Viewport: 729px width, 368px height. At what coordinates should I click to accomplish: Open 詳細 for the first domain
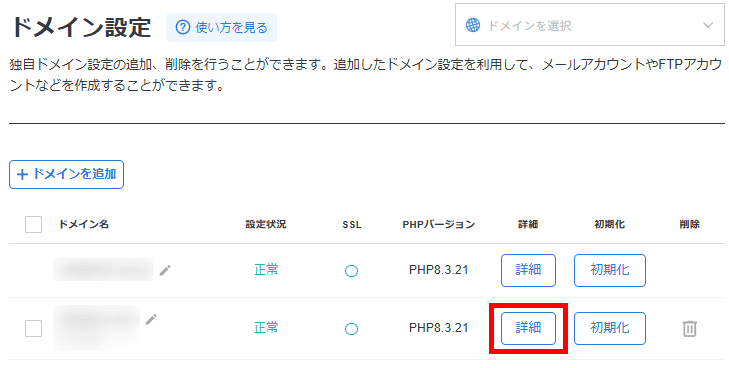click(528, 270)
